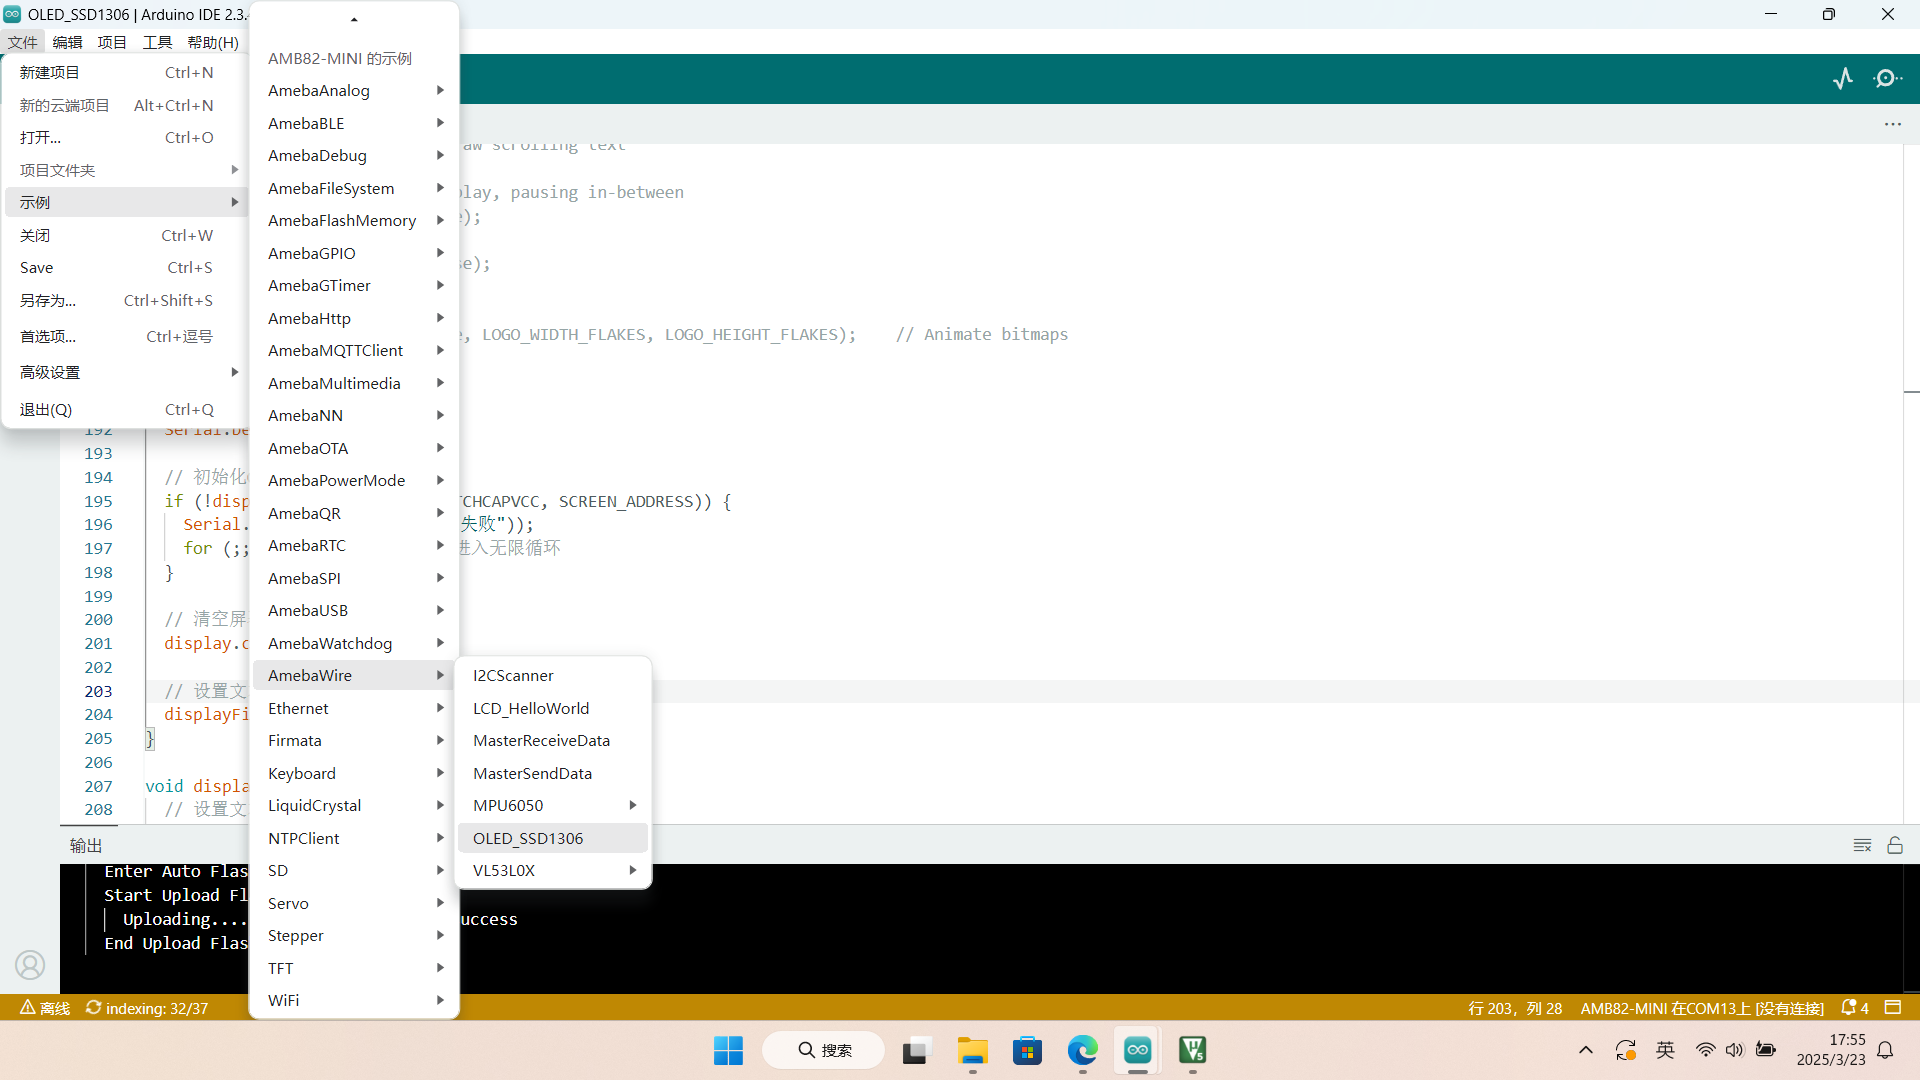Open Windows notification center bell
1920x1080 pixels.
tap(1885, 1050)
